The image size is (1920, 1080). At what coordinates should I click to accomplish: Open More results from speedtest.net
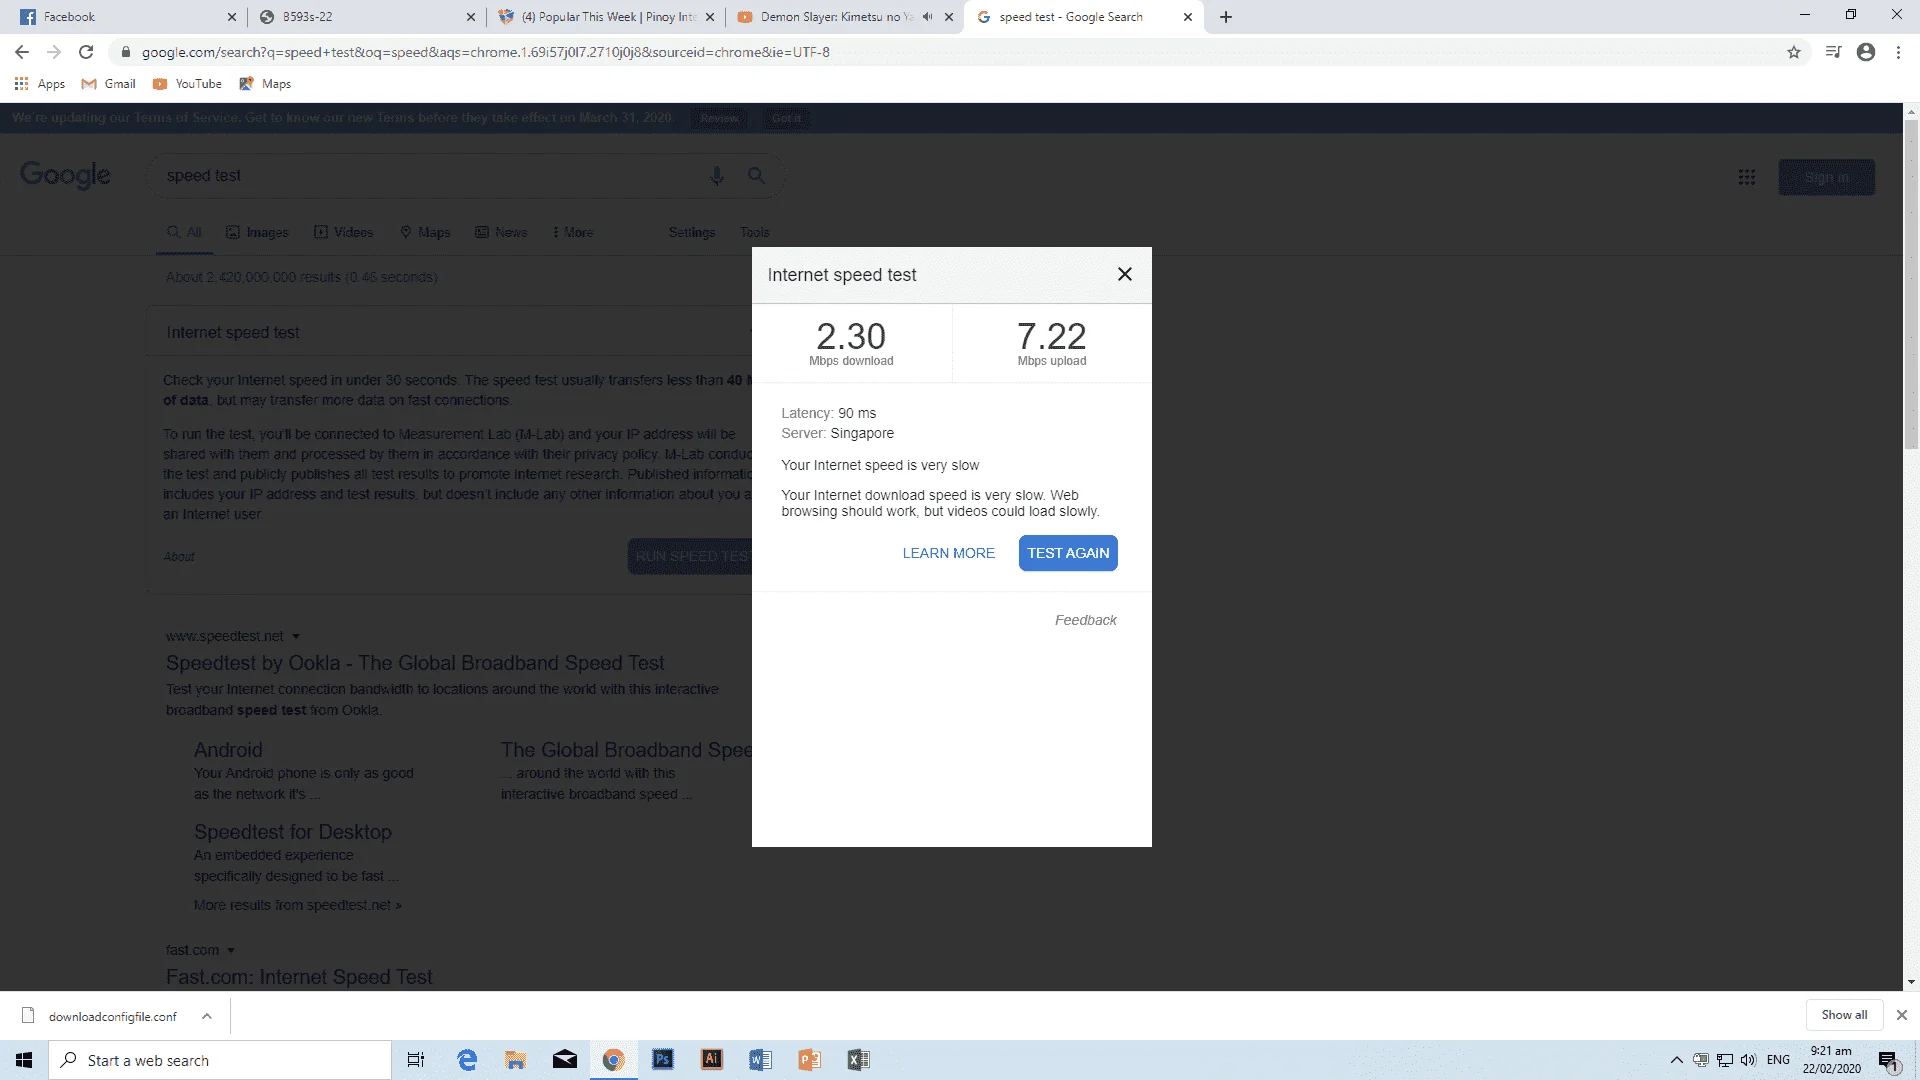[x=298, y=905]
